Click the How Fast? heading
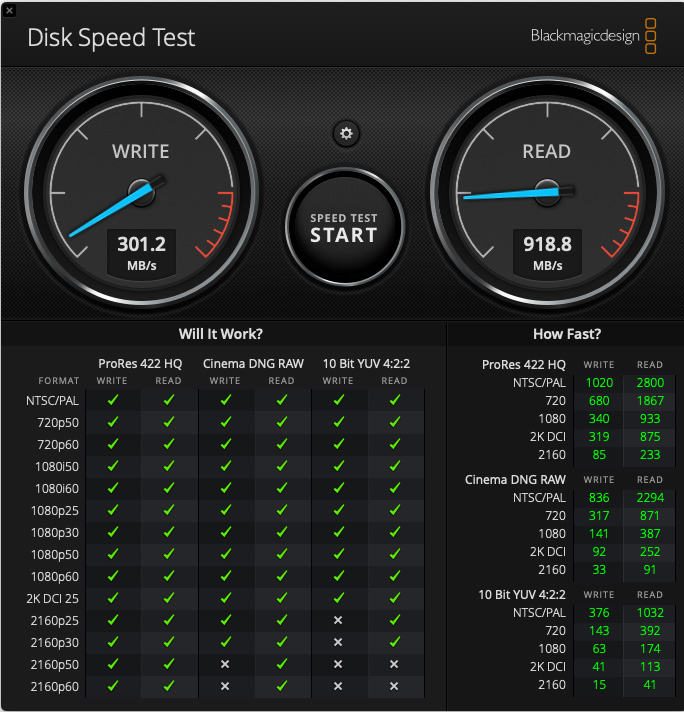 click(567, 334)
